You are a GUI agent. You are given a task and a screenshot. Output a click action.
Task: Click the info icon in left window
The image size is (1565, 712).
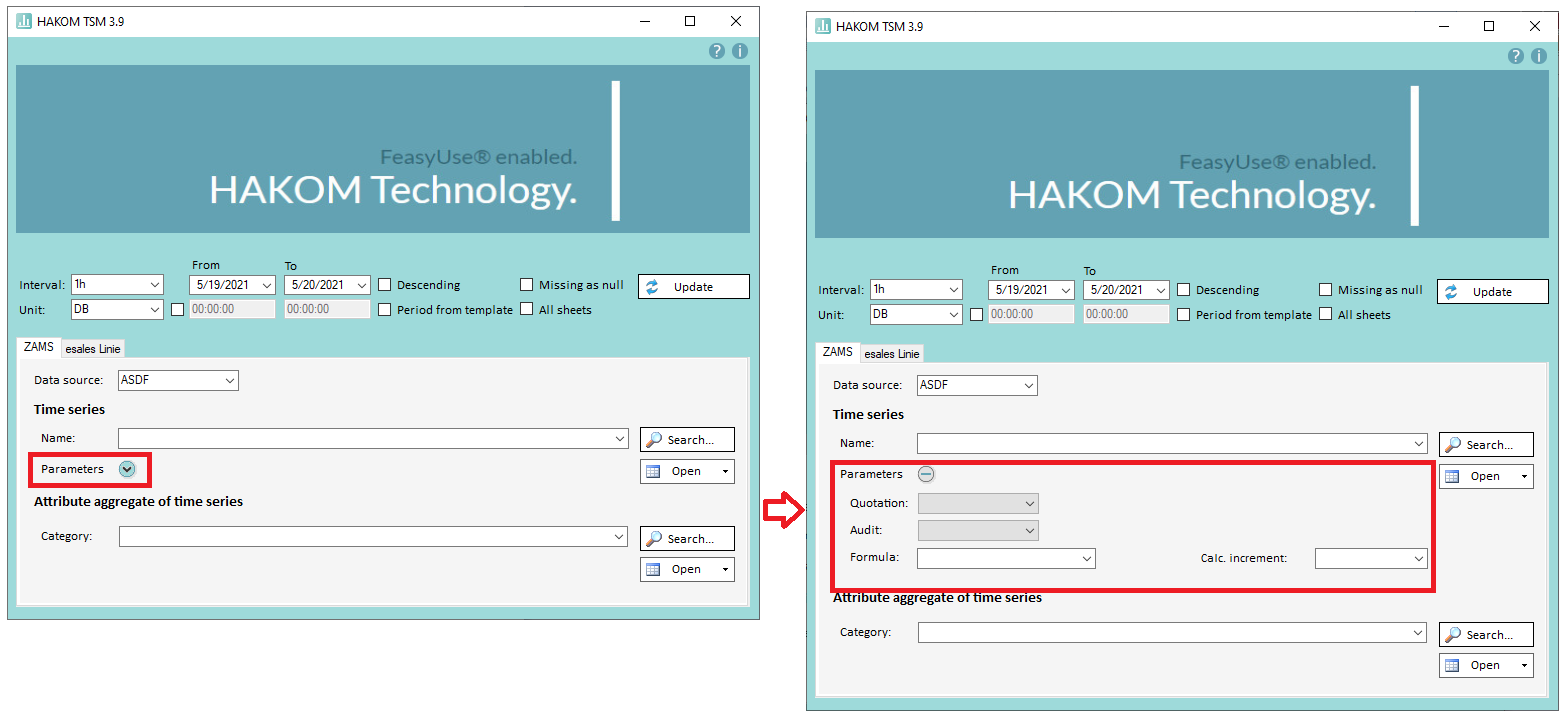(740, 51)
